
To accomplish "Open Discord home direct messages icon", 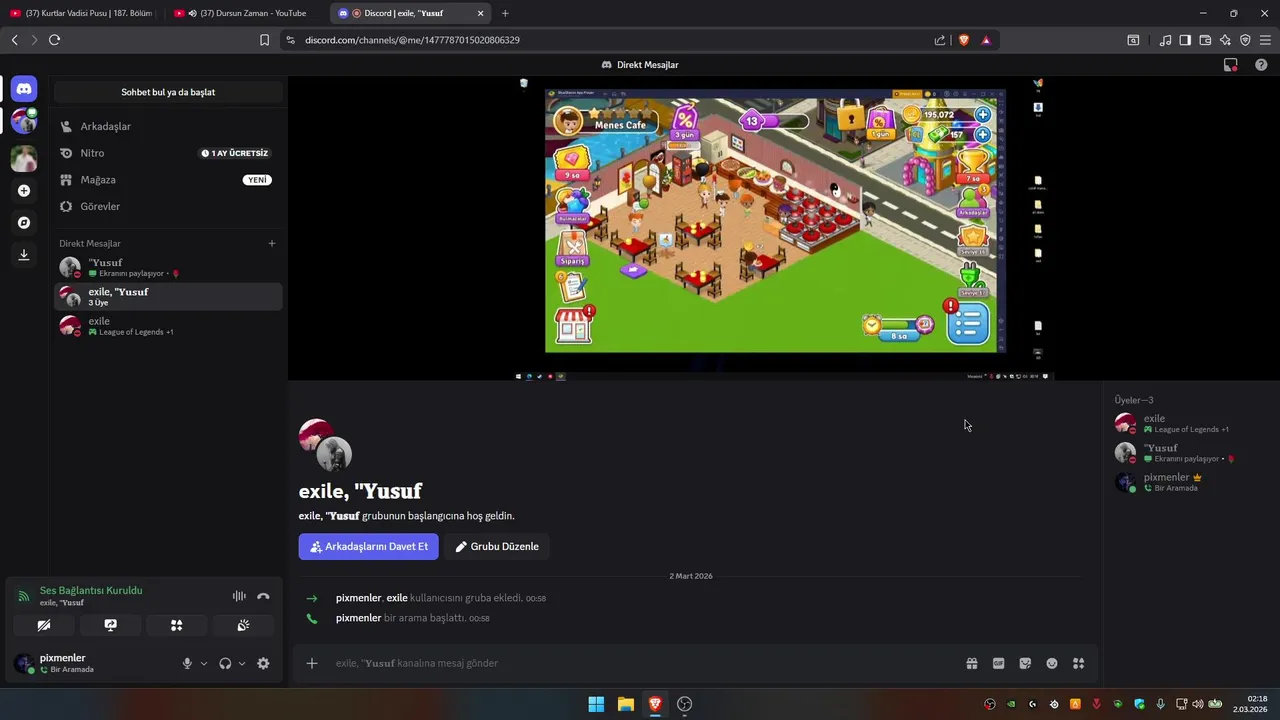I will click(x=24, y=89).
